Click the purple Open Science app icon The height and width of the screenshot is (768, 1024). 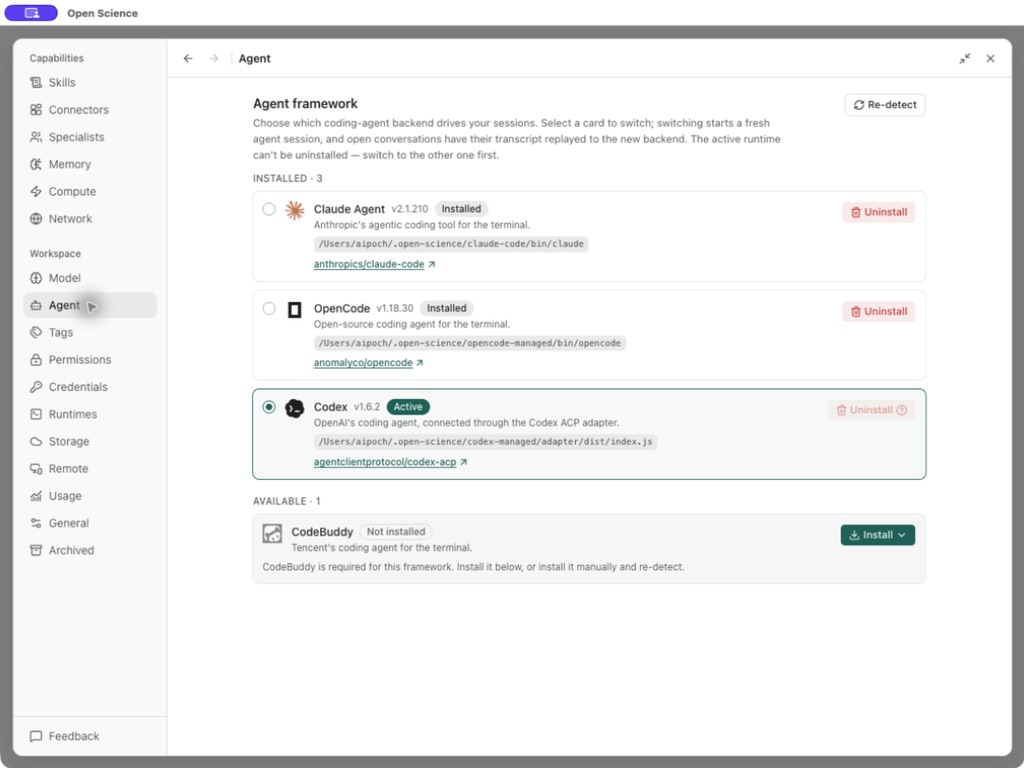(x=31, y=12)
